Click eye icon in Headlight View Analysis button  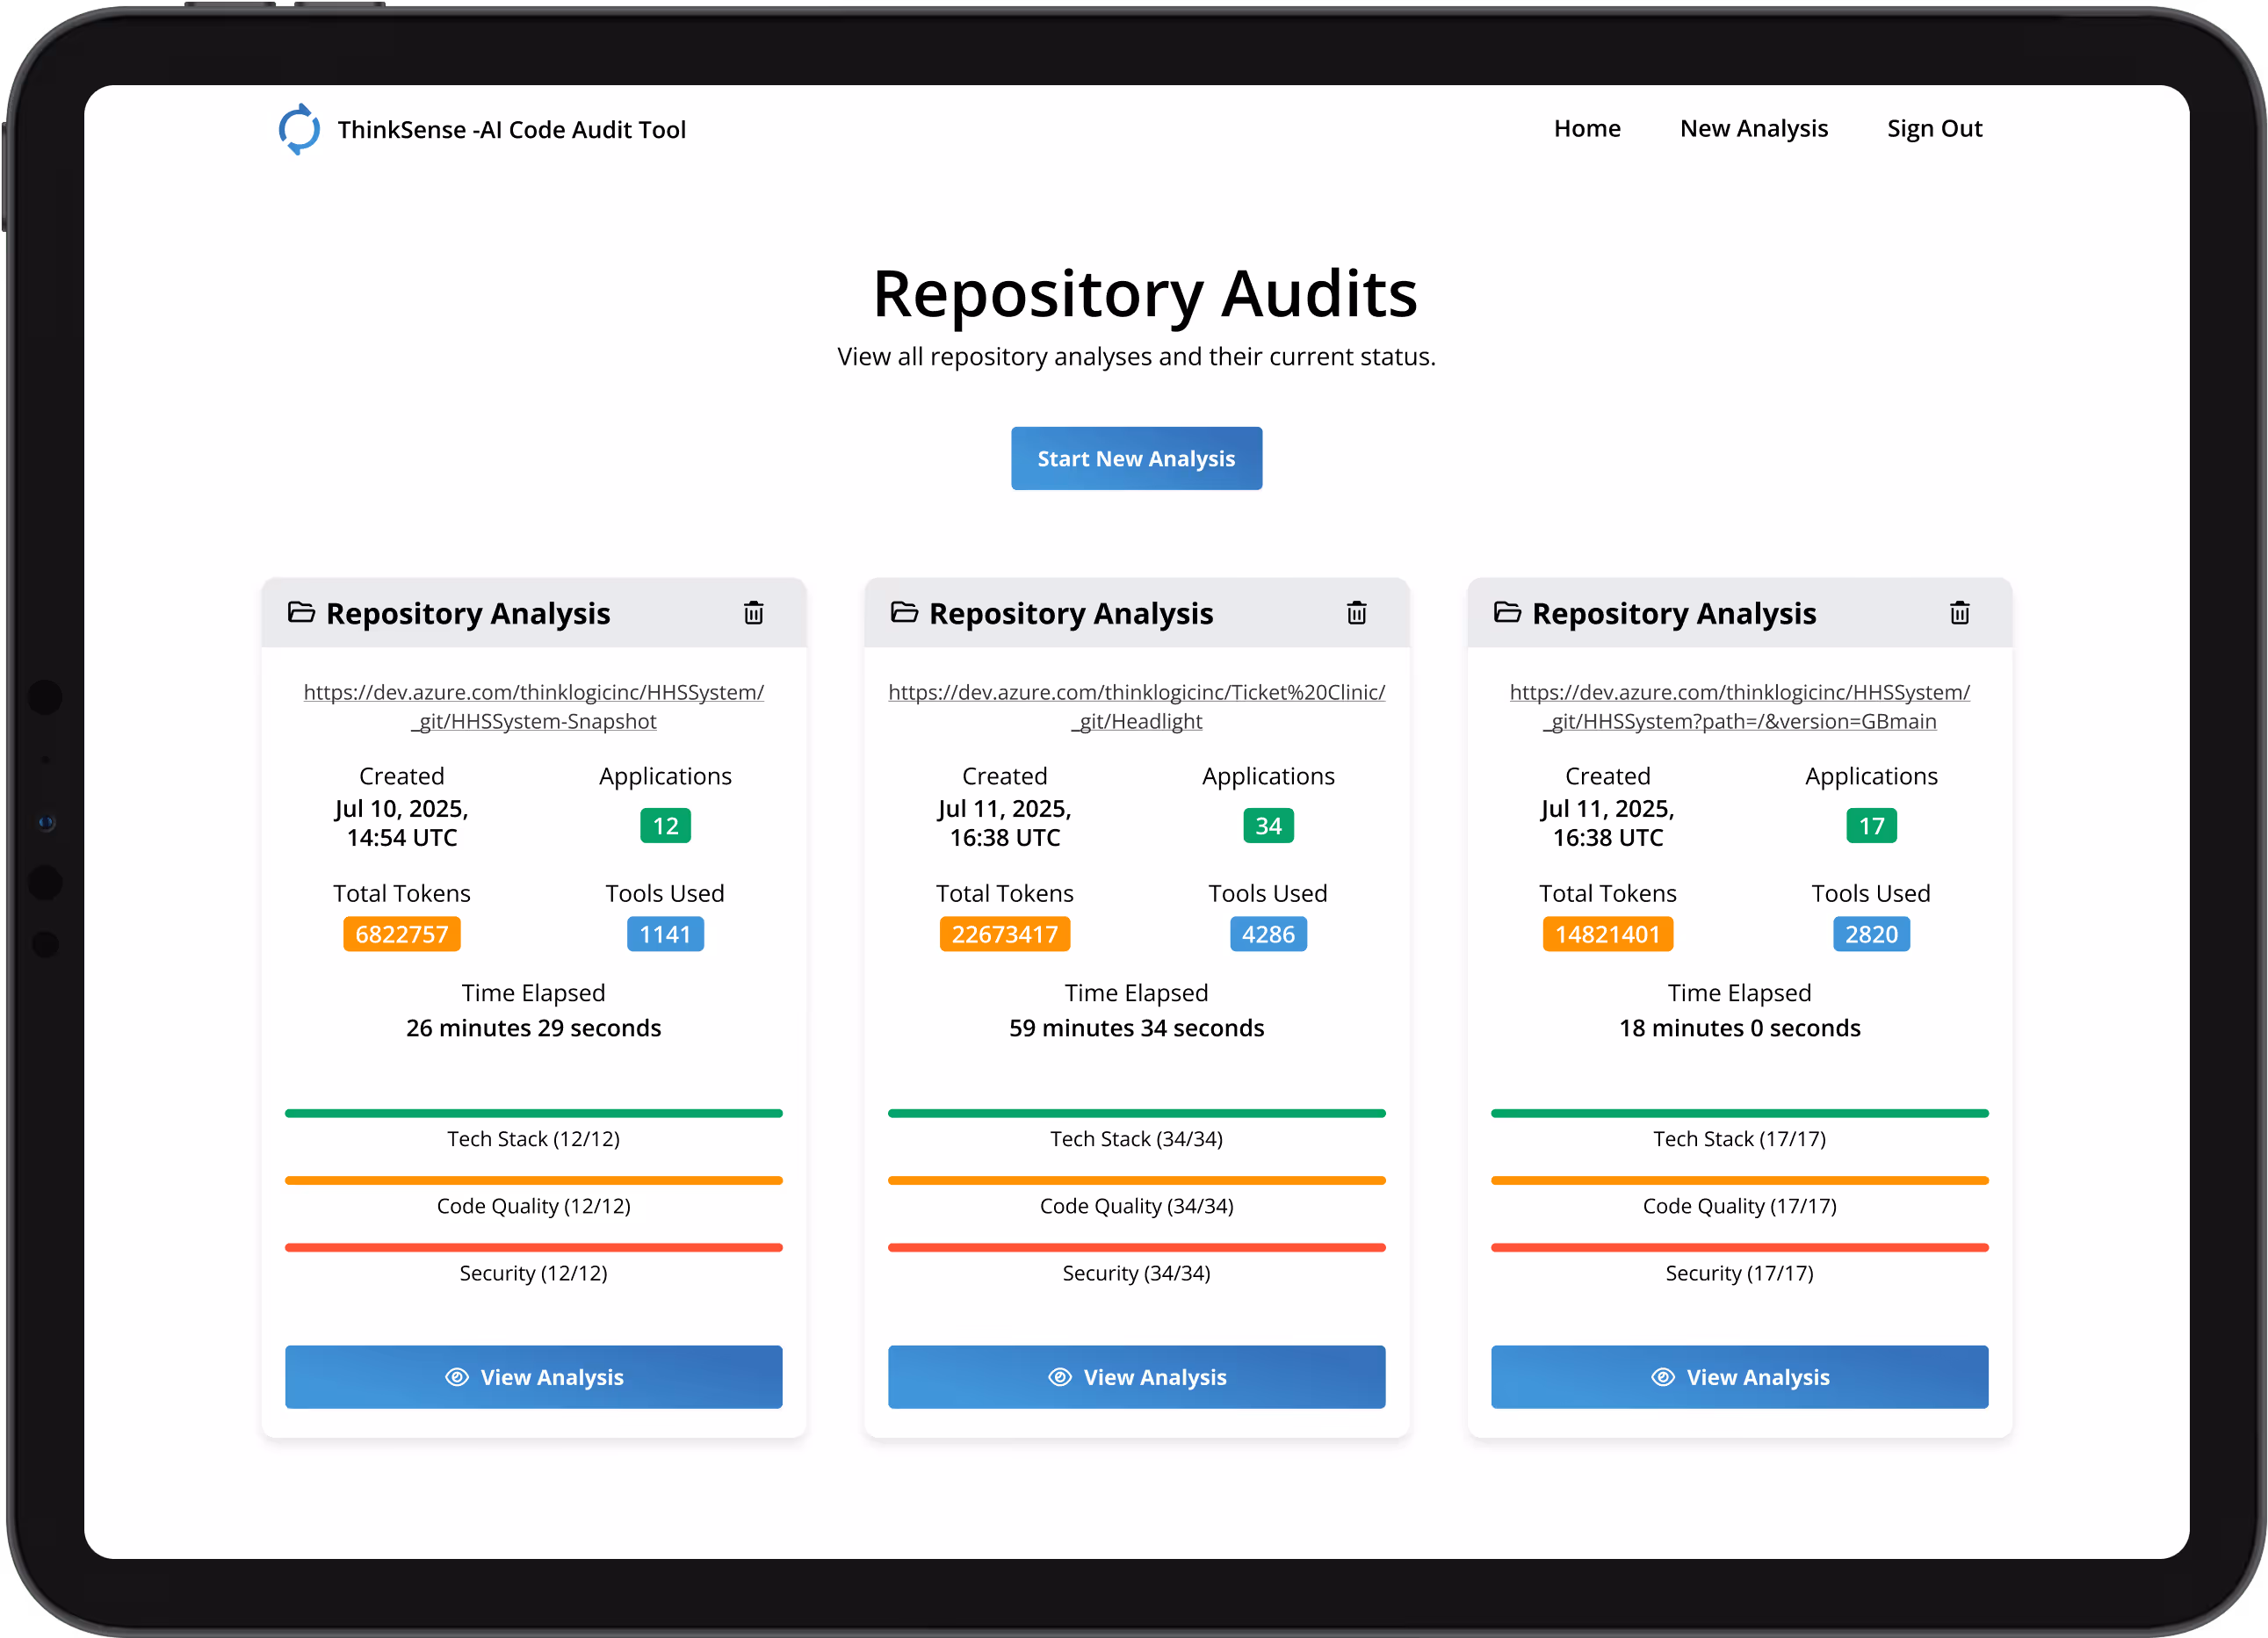click(1059, 1377)
